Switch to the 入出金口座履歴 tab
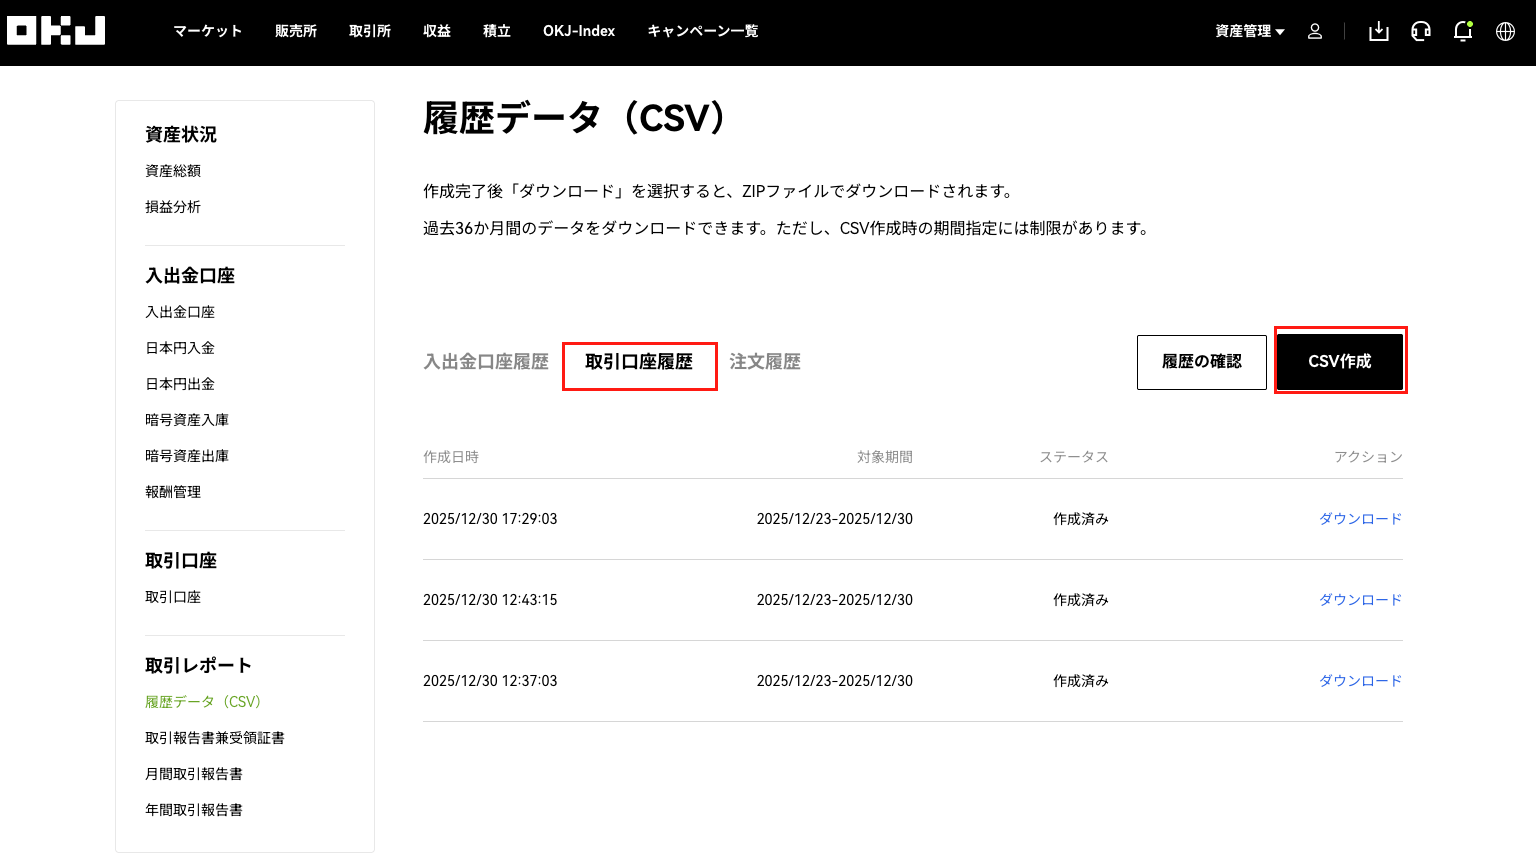The height and width of the screenshot is (863, 1536). click(x=486, y=362)
